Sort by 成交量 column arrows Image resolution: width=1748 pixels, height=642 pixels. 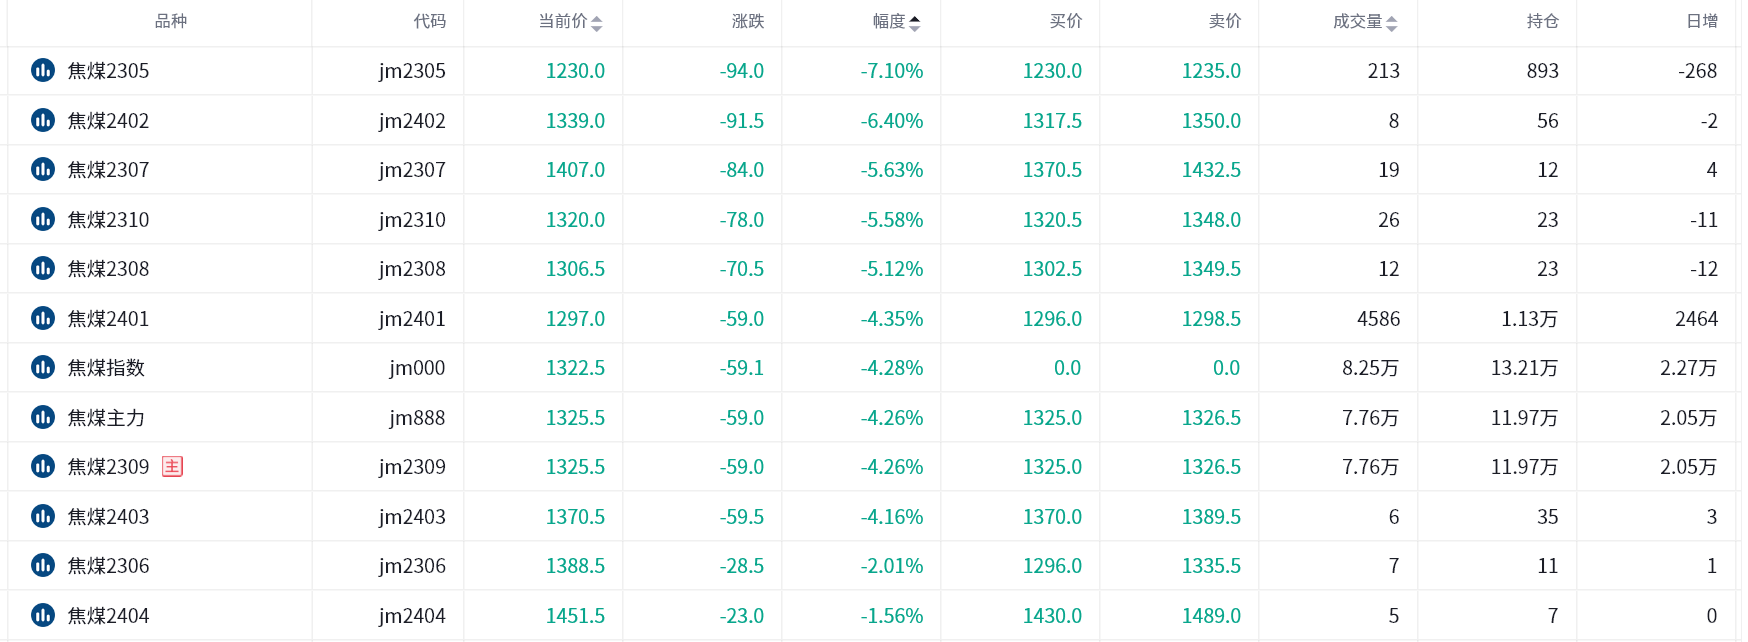point(1392,23)
